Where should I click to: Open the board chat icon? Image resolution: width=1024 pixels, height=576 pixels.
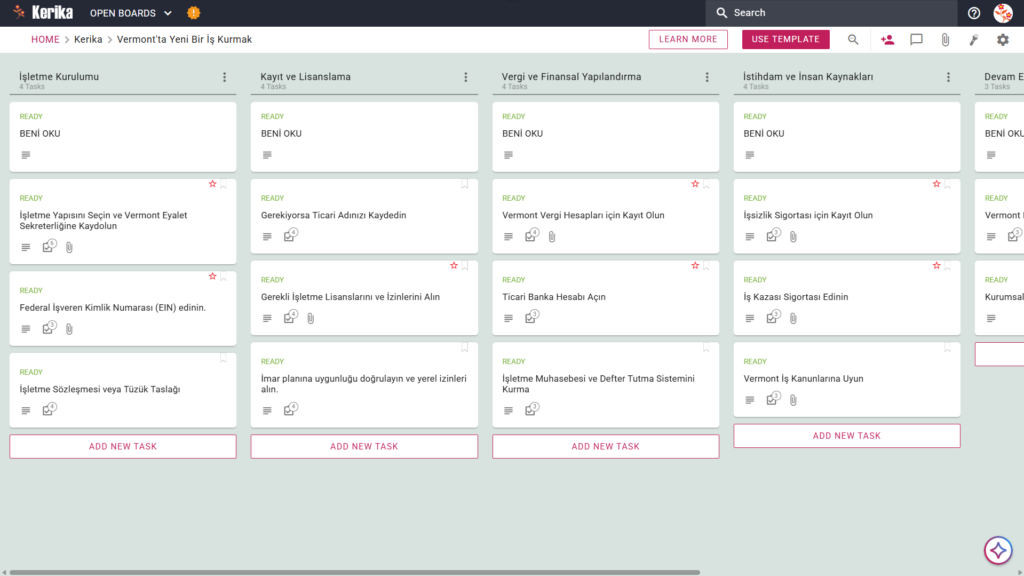coord(916,39)
